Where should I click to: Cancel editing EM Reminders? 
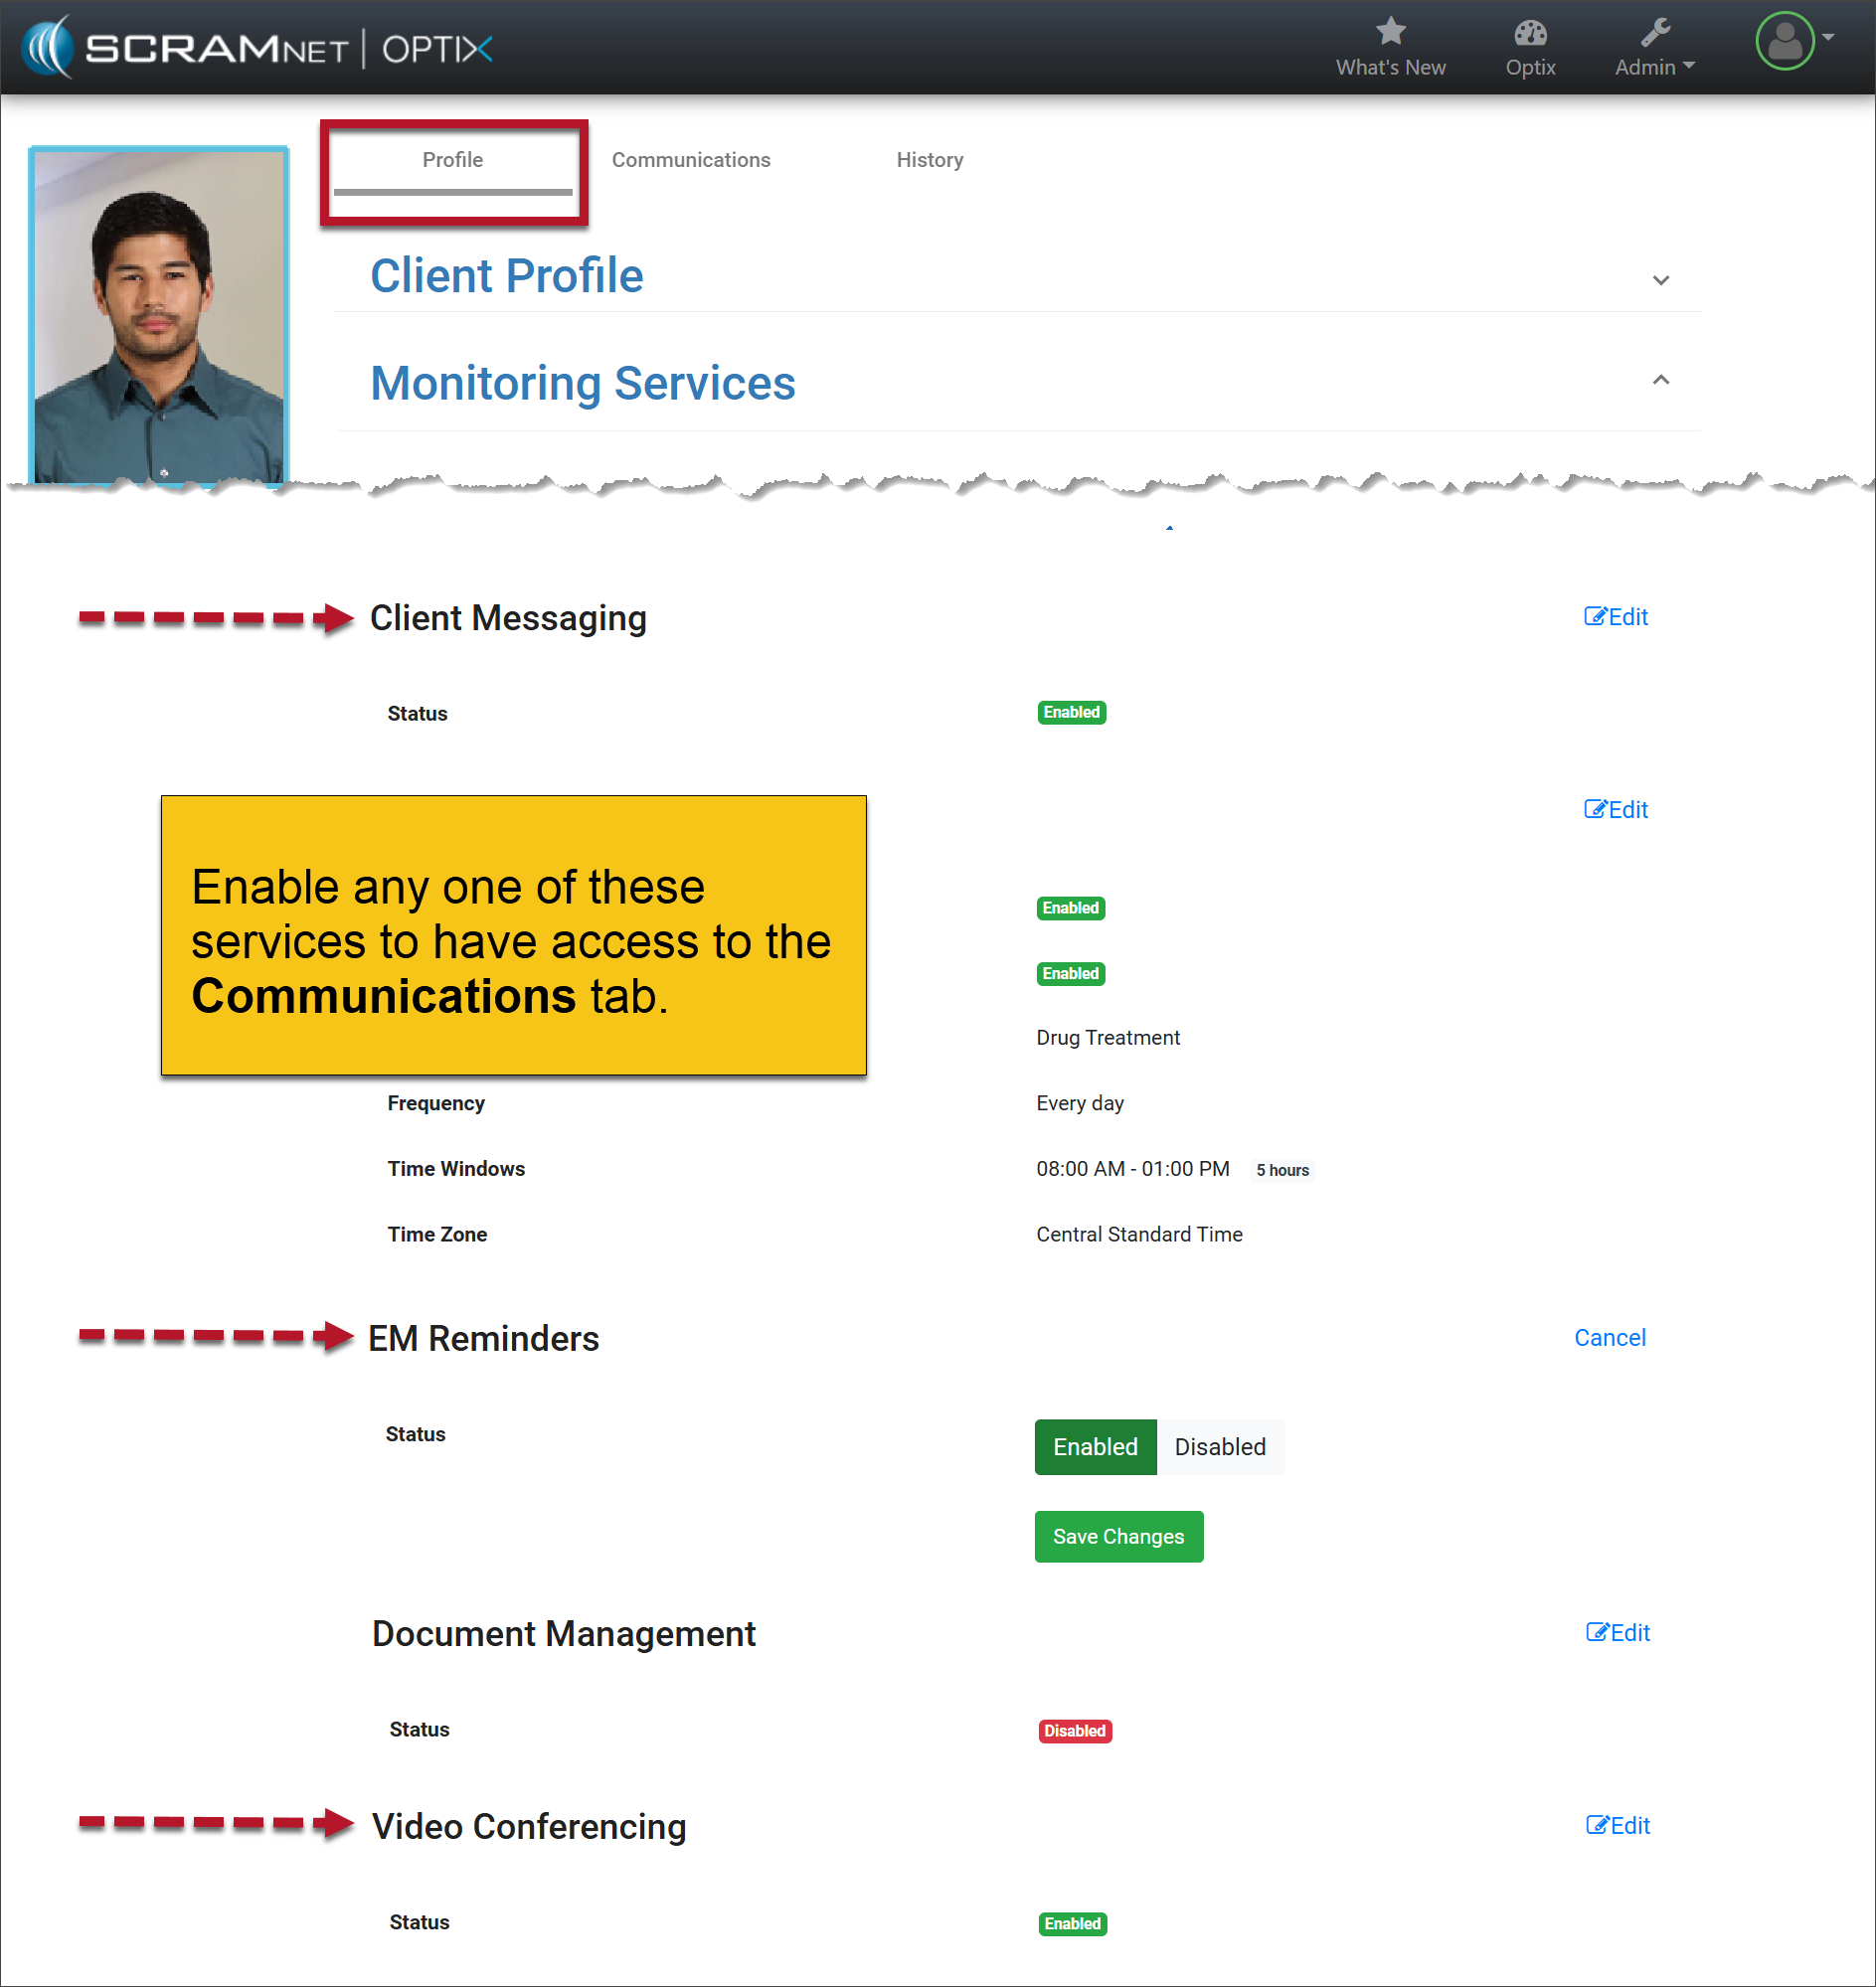tap(1609, 1338)
